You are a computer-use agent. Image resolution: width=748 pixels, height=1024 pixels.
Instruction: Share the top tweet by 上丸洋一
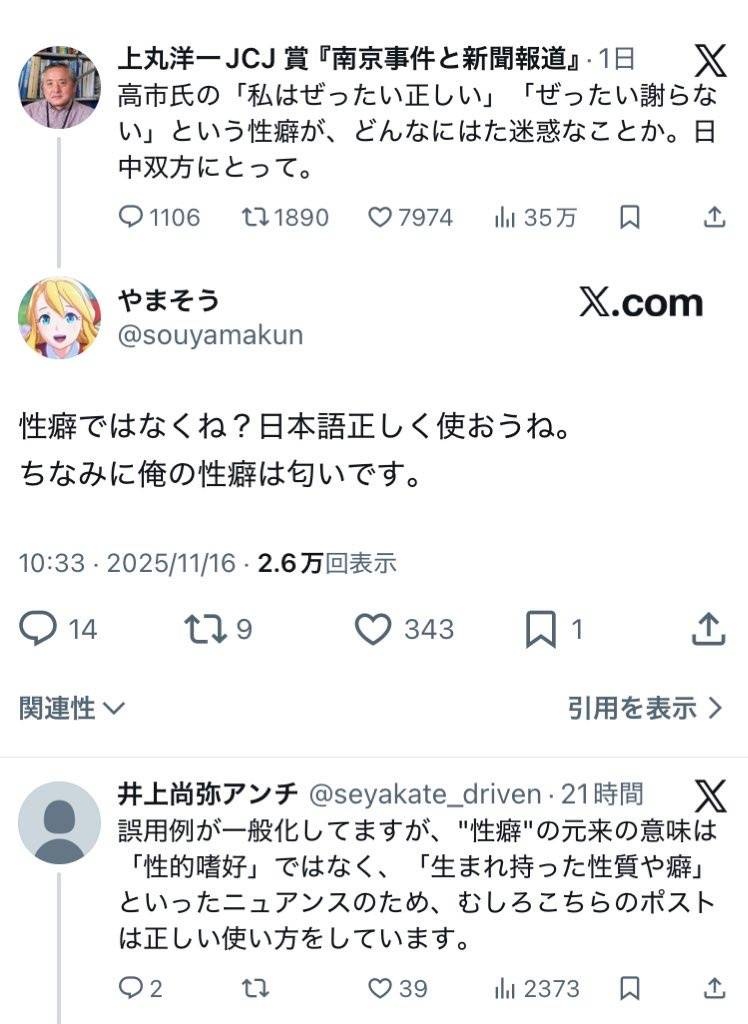tap(714, 217)
